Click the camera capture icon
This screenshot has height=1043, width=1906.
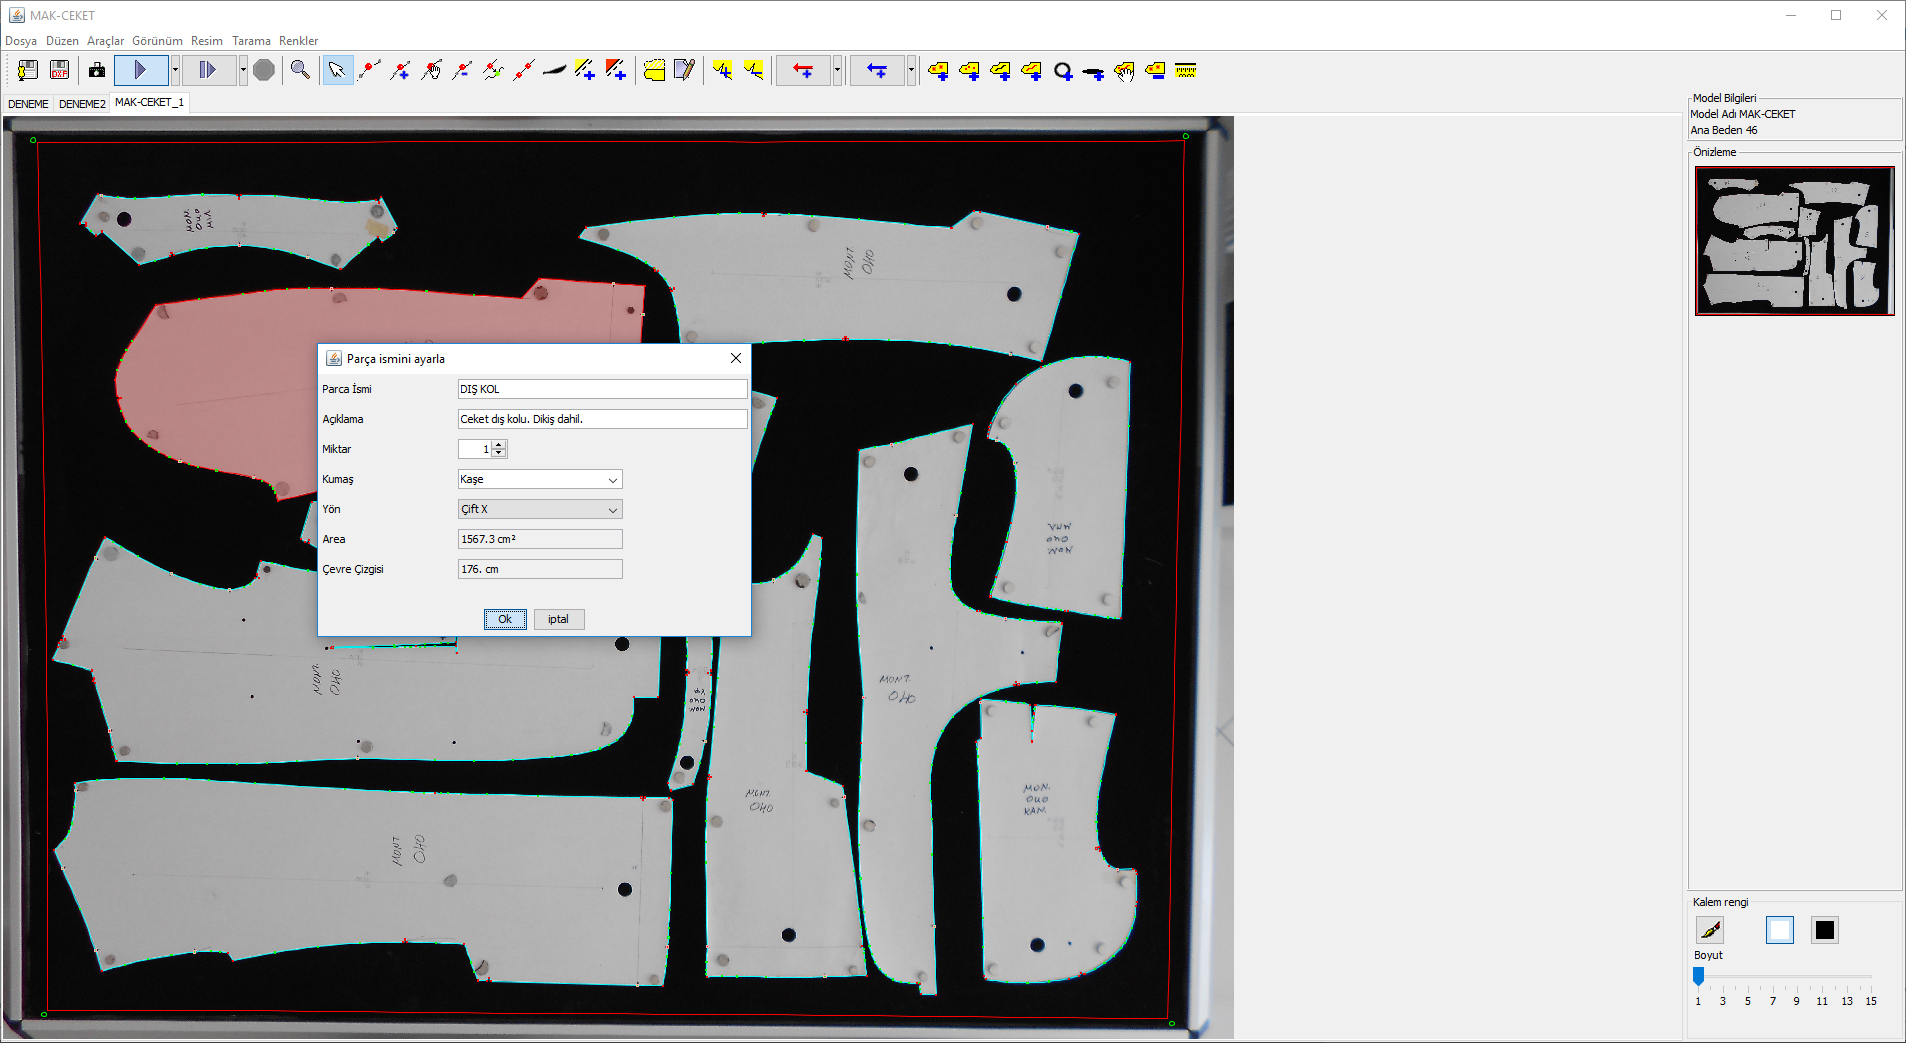click(x=97, y=70)
